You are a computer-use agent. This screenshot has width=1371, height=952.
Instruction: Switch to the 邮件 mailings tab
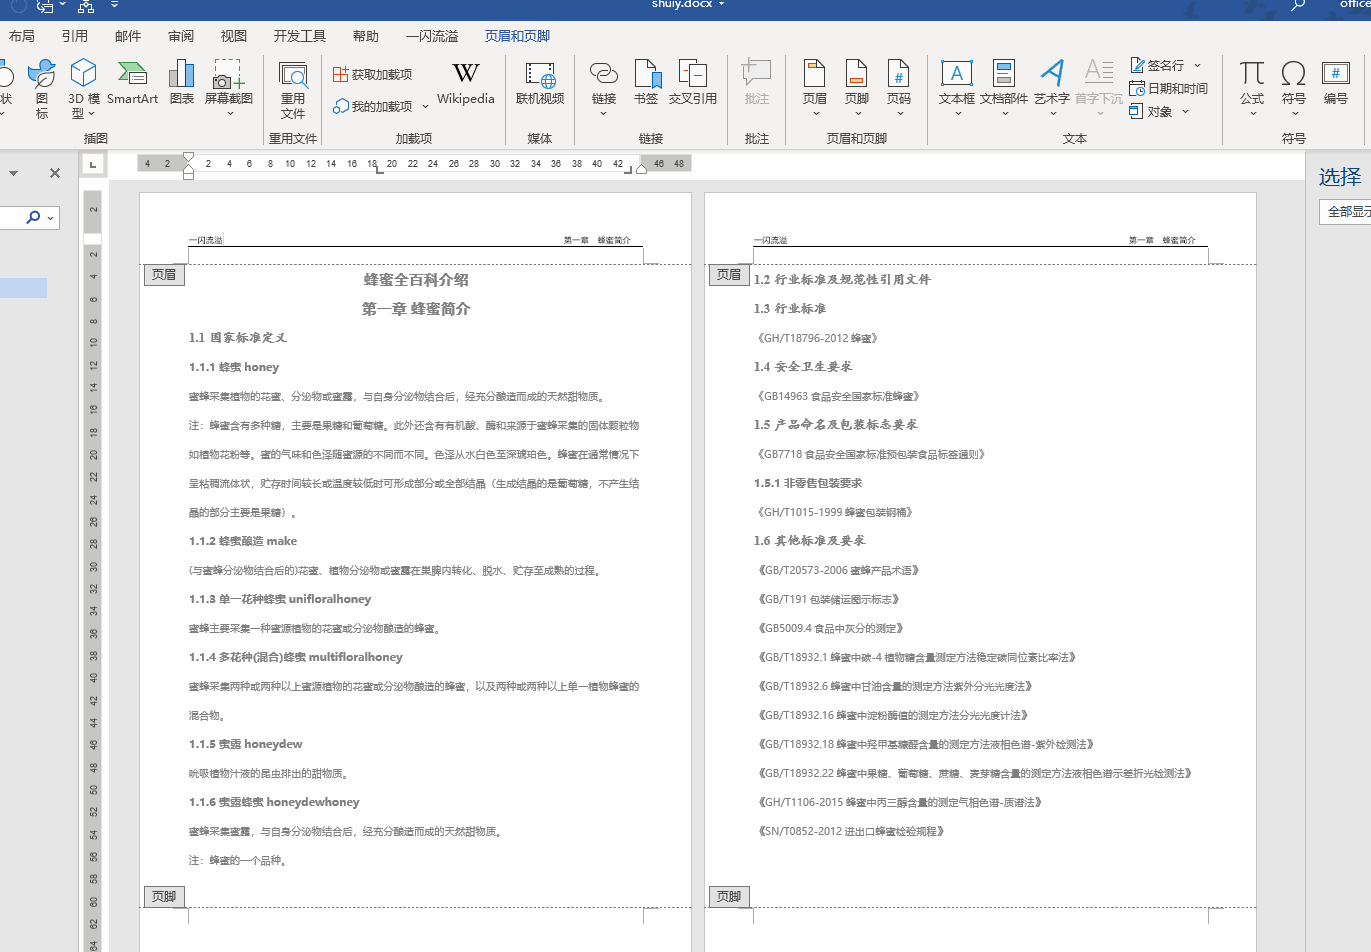(x=128, y=36)
